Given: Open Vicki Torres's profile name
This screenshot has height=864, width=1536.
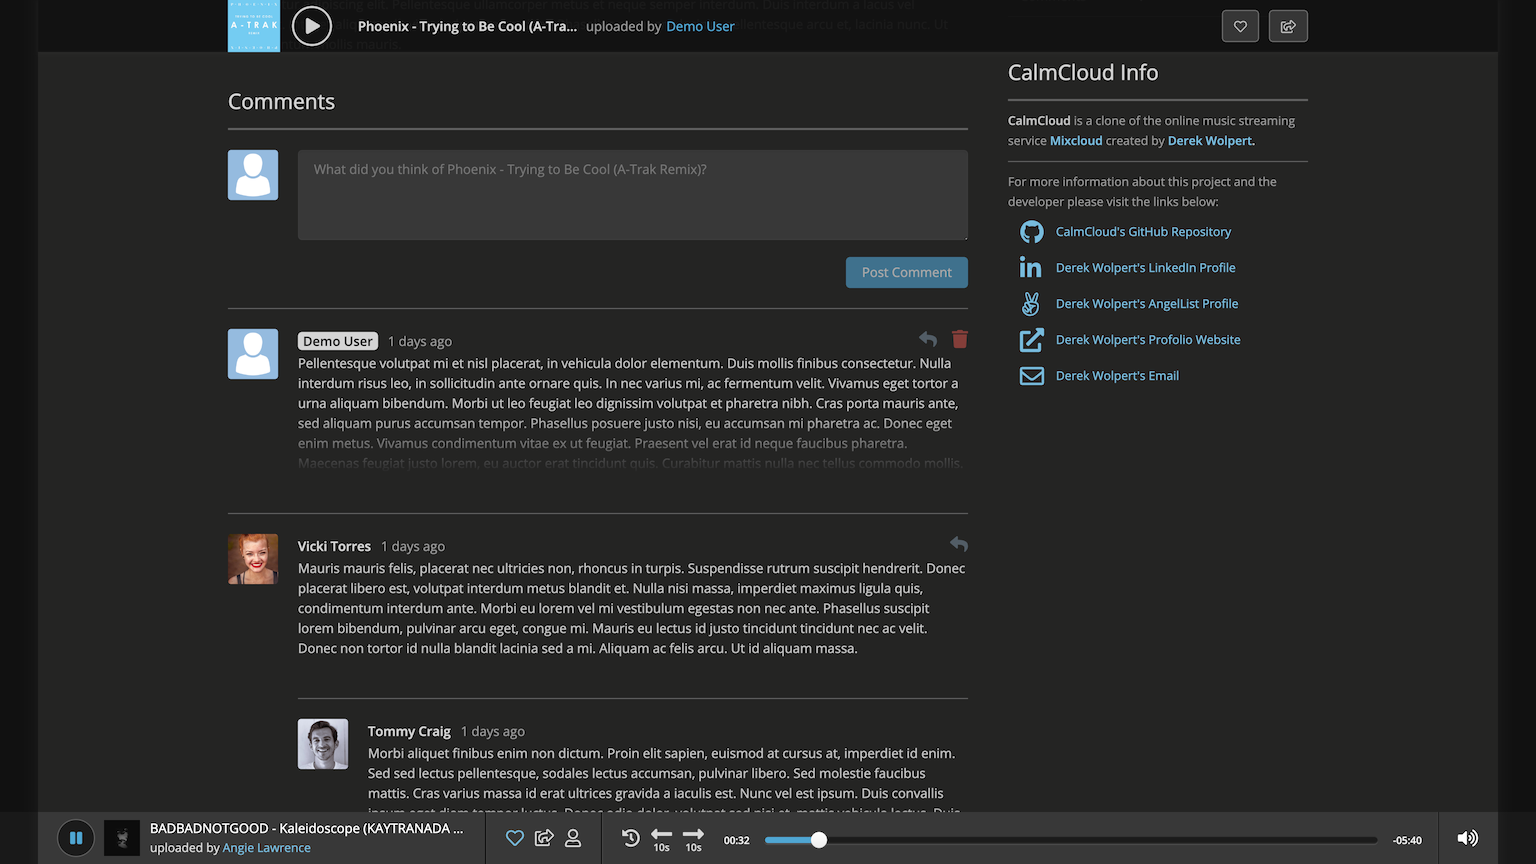Looking at the screenshot, I should click(334, 546).
